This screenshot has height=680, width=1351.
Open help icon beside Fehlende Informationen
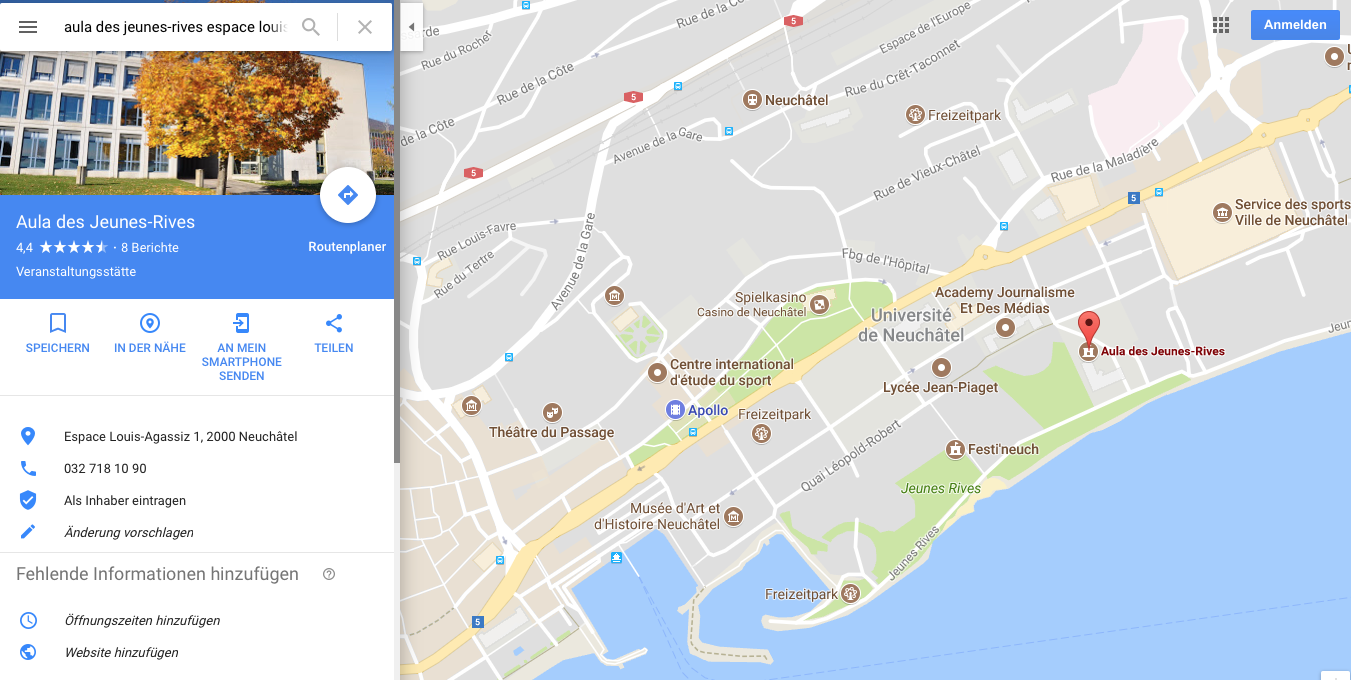329,574
